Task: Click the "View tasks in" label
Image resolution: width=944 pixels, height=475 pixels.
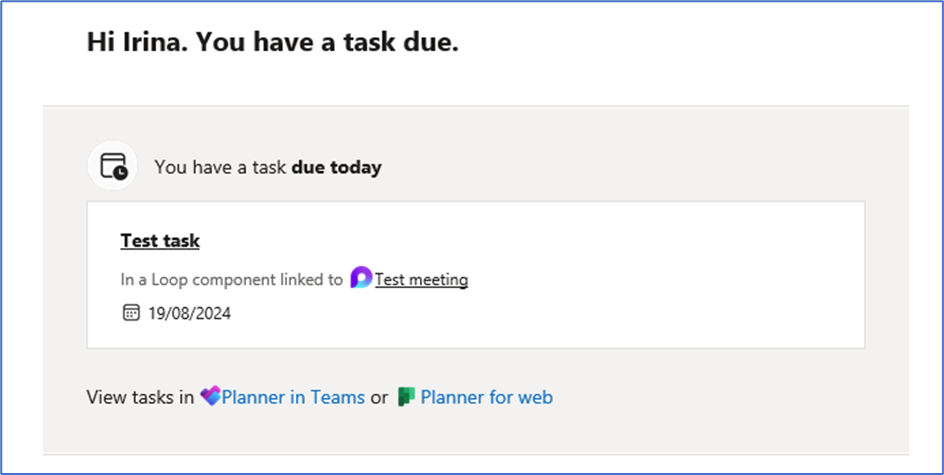Action: point(140,397)
